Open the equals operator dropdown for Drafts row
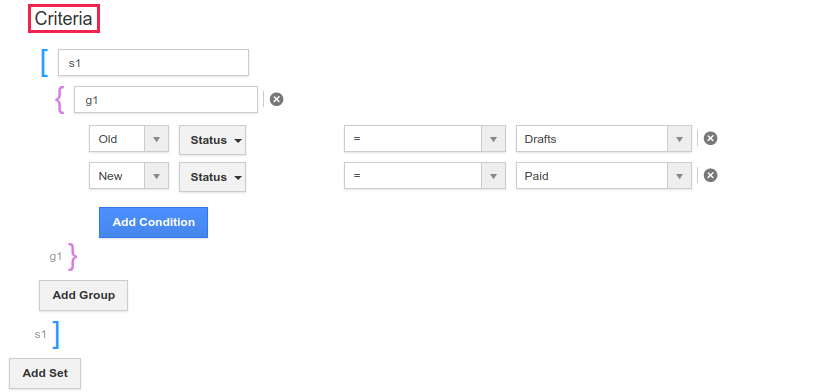This screenshot has width=833, height=392. (x=424, y=139)
